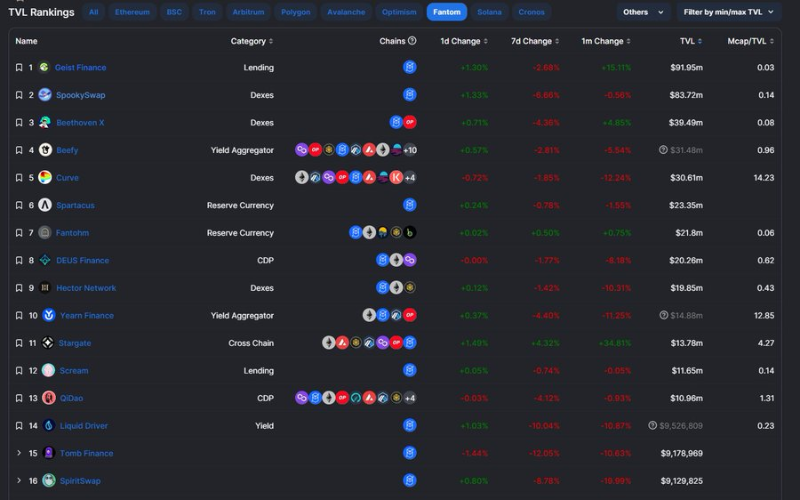The height and width of the screenshot is (500, 800).
Task: Click the Geist Finance logo icon
Action: 45,67
